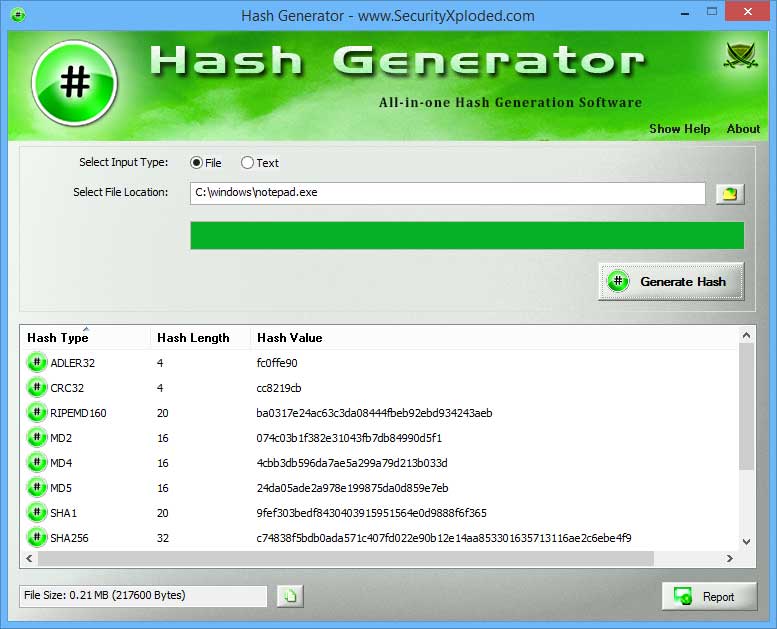The image size is (777, 629).
Task: Open the file browse folder icon
Action: 730,194
